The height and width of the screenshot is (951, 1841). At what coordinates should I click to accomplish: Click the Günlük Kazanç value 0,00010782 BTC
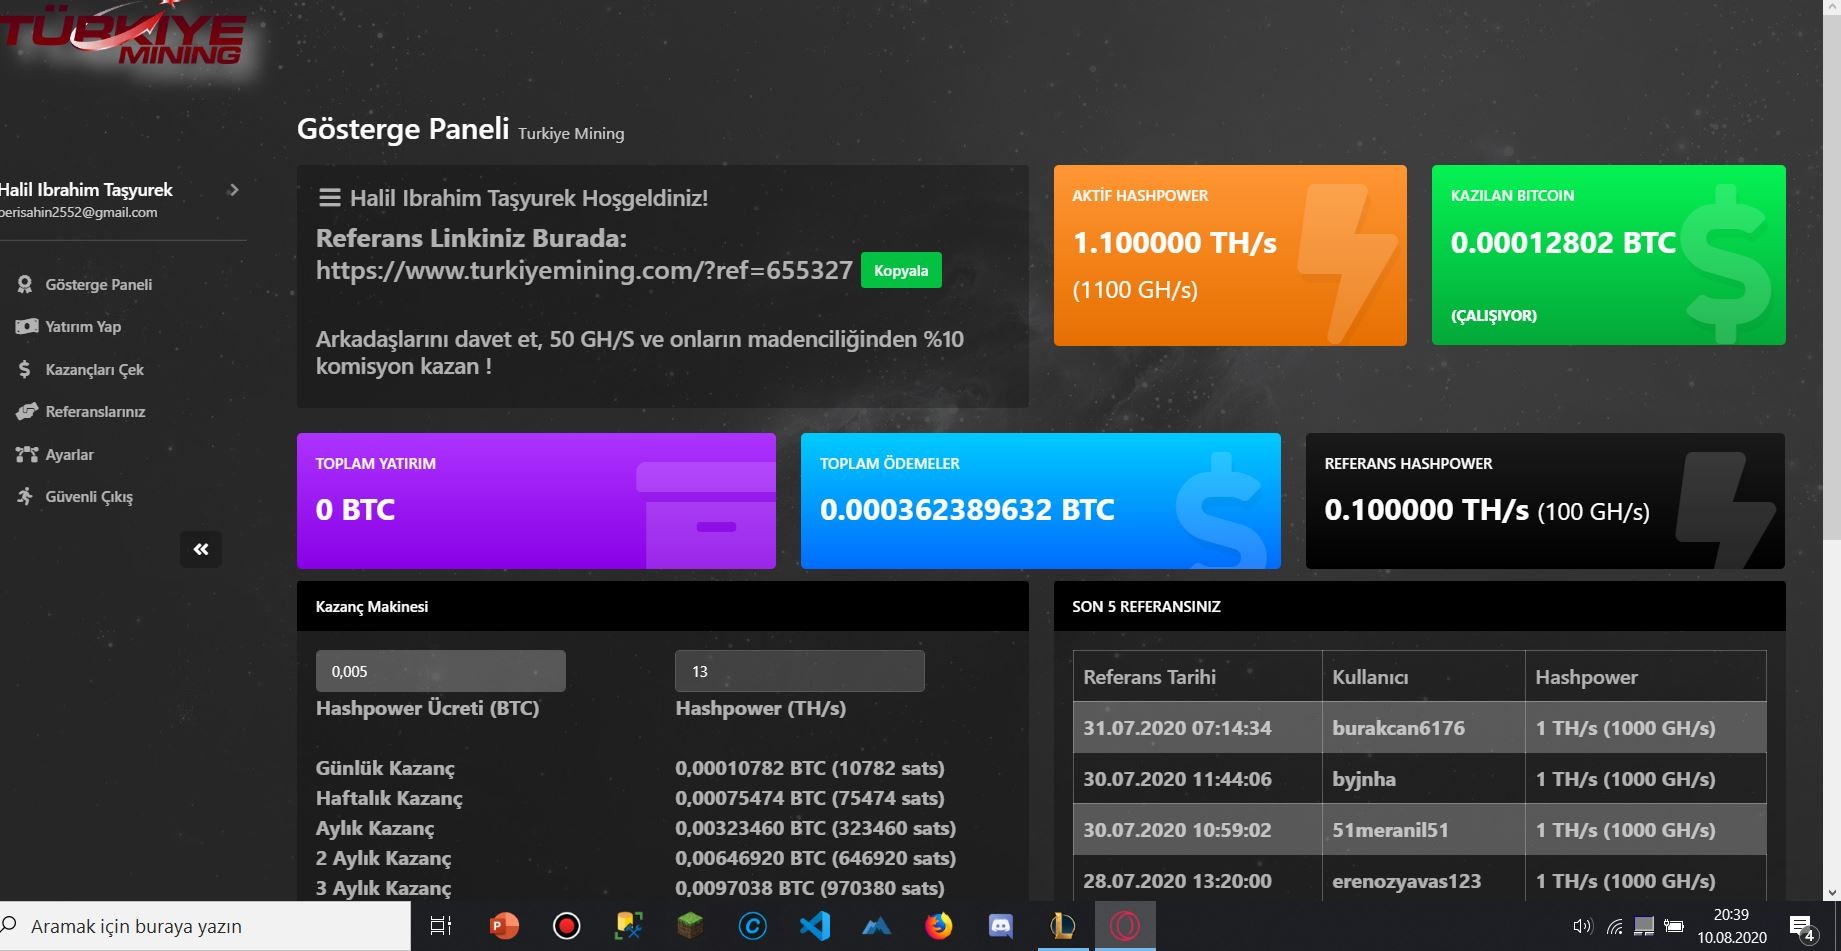[809, 768]
